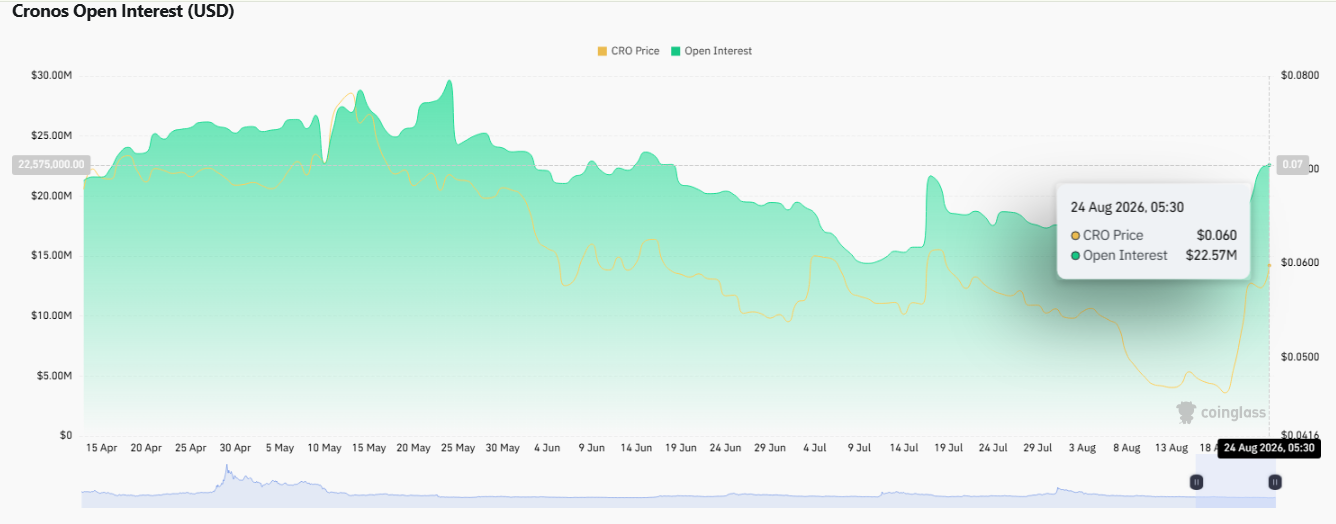Click the tooltip's $0.060 CRO Price value
This screenshot has height=524, width=1336.
[x=1217, y=235]
